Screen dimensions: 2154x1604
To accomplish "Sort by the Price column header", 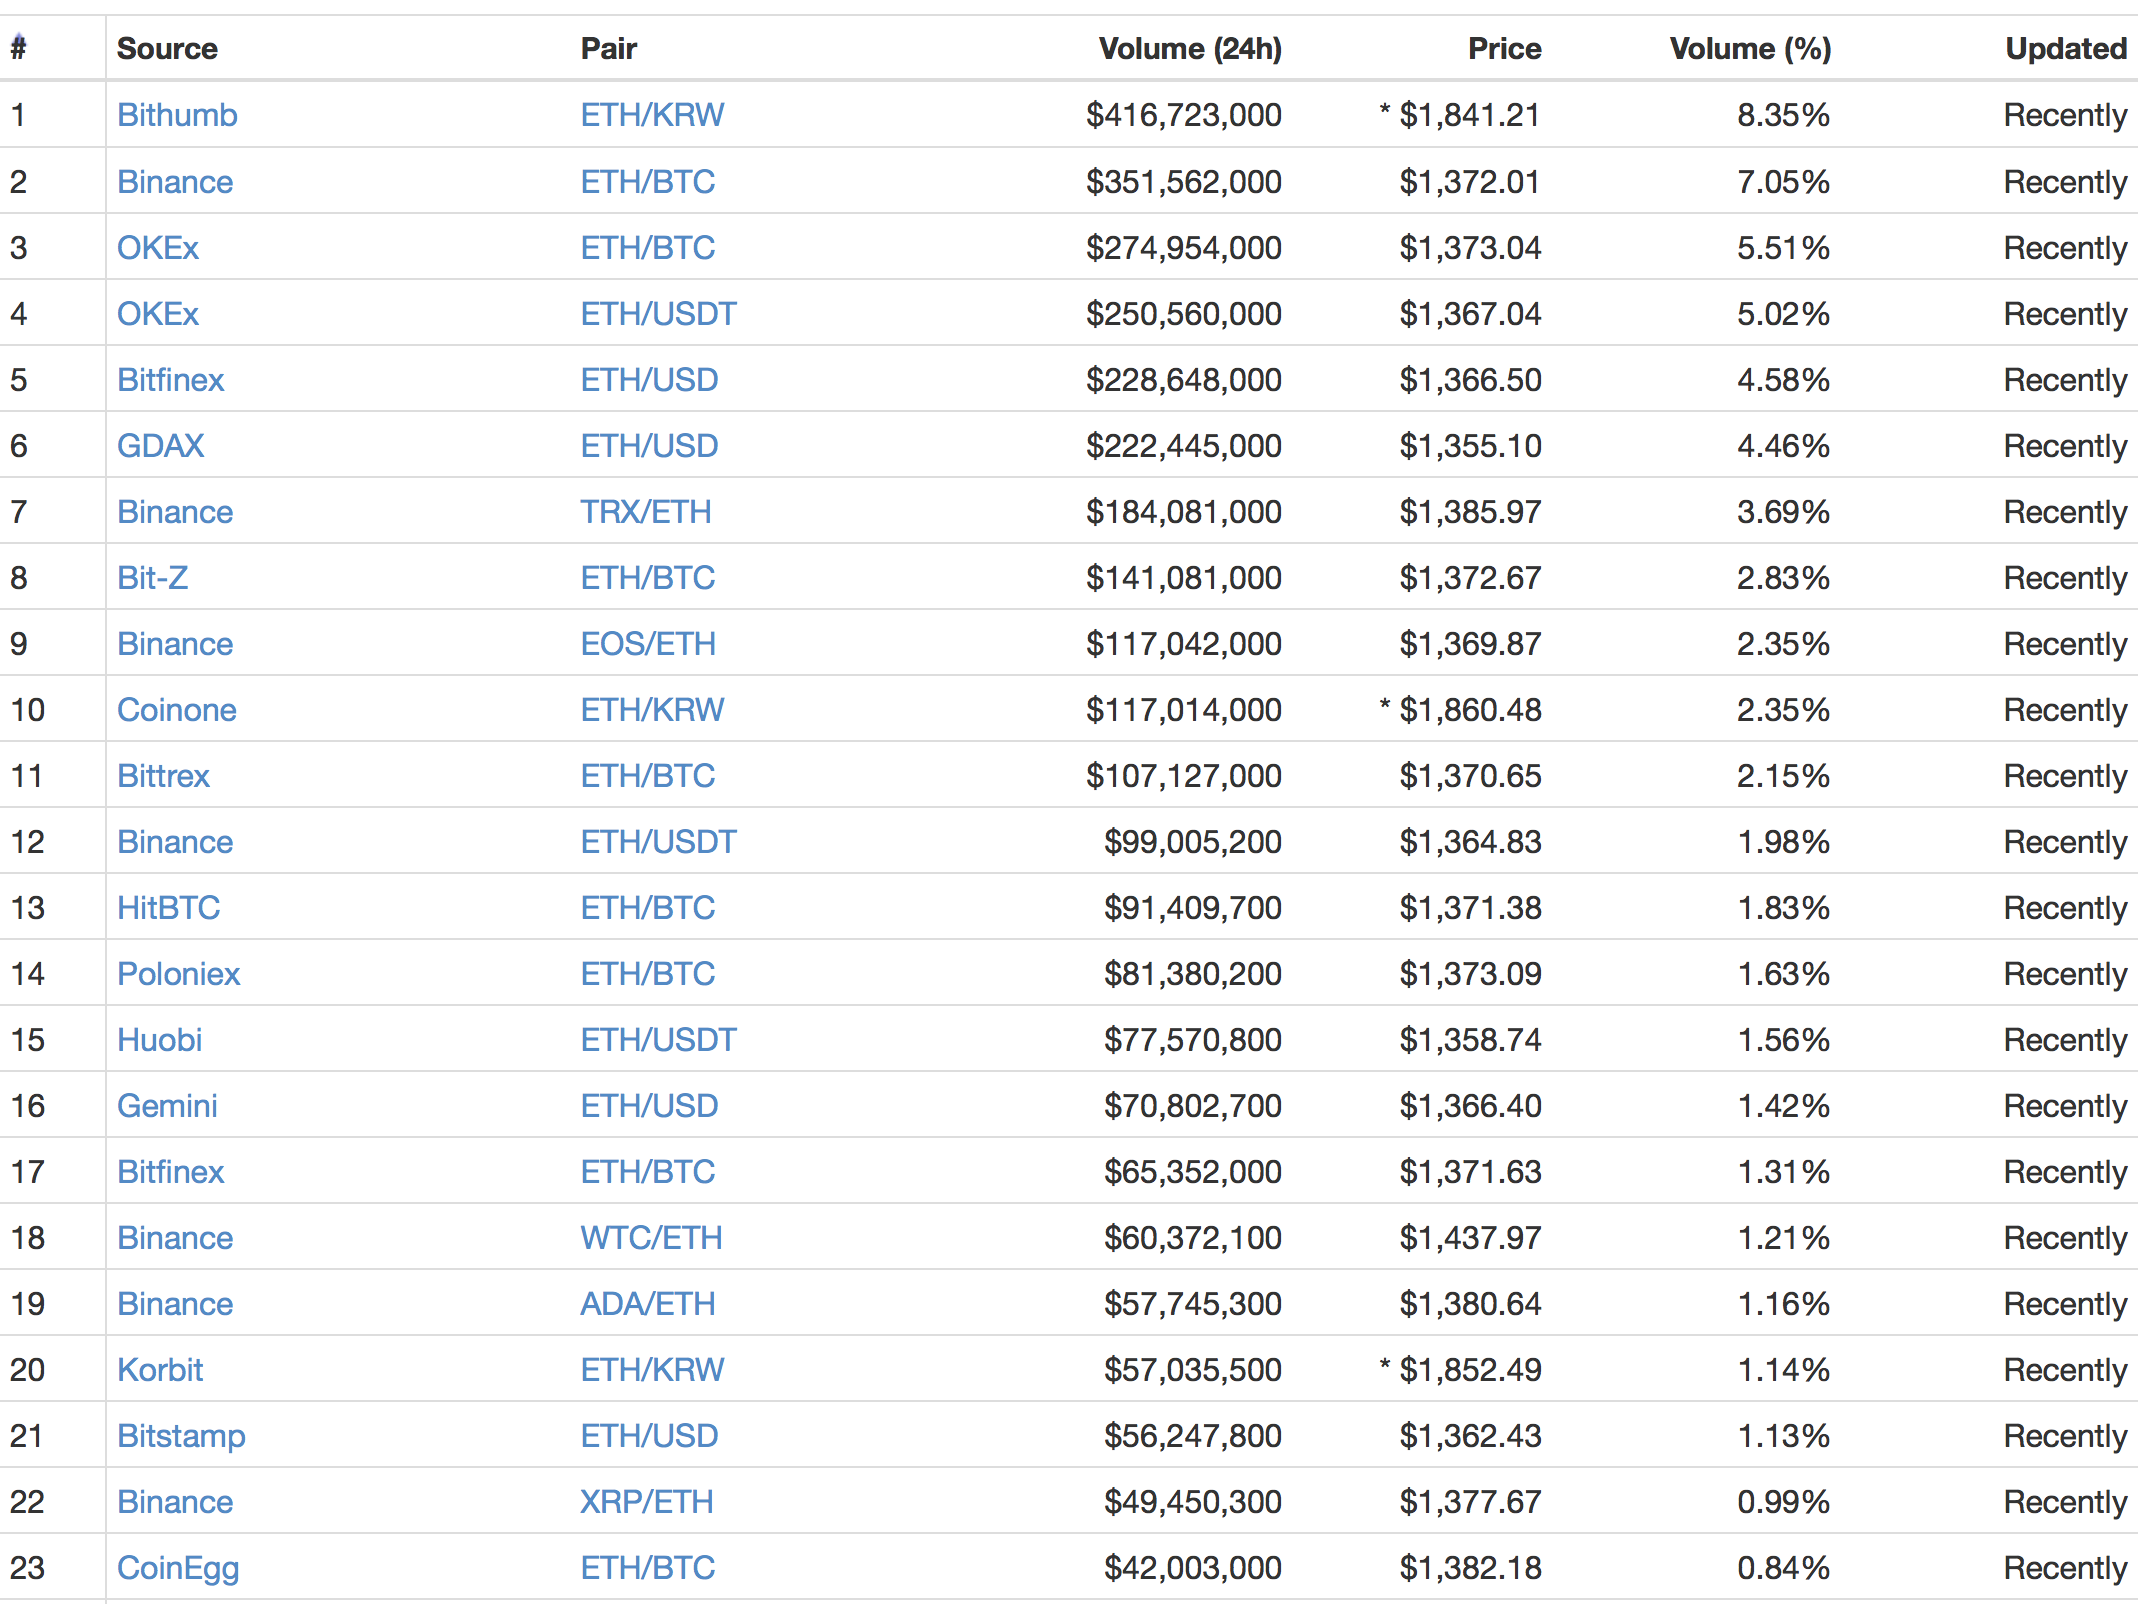I will 1504,48.
